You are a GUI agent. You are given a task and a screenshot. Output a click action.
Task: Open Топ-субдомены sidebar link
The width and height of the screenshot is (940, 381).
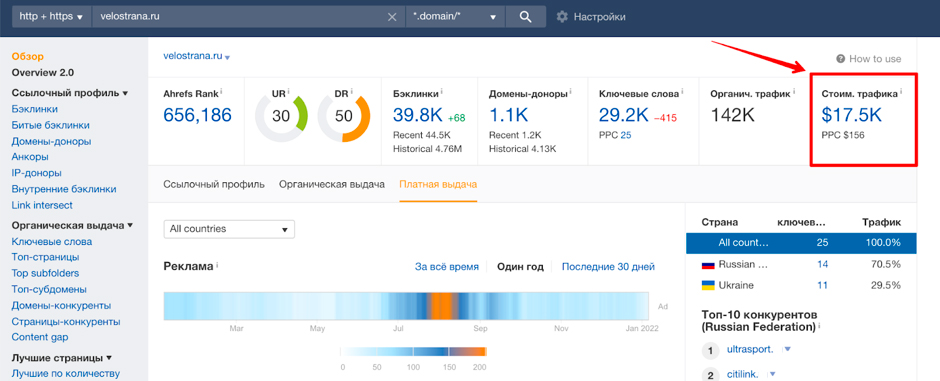tap(49, 289)
